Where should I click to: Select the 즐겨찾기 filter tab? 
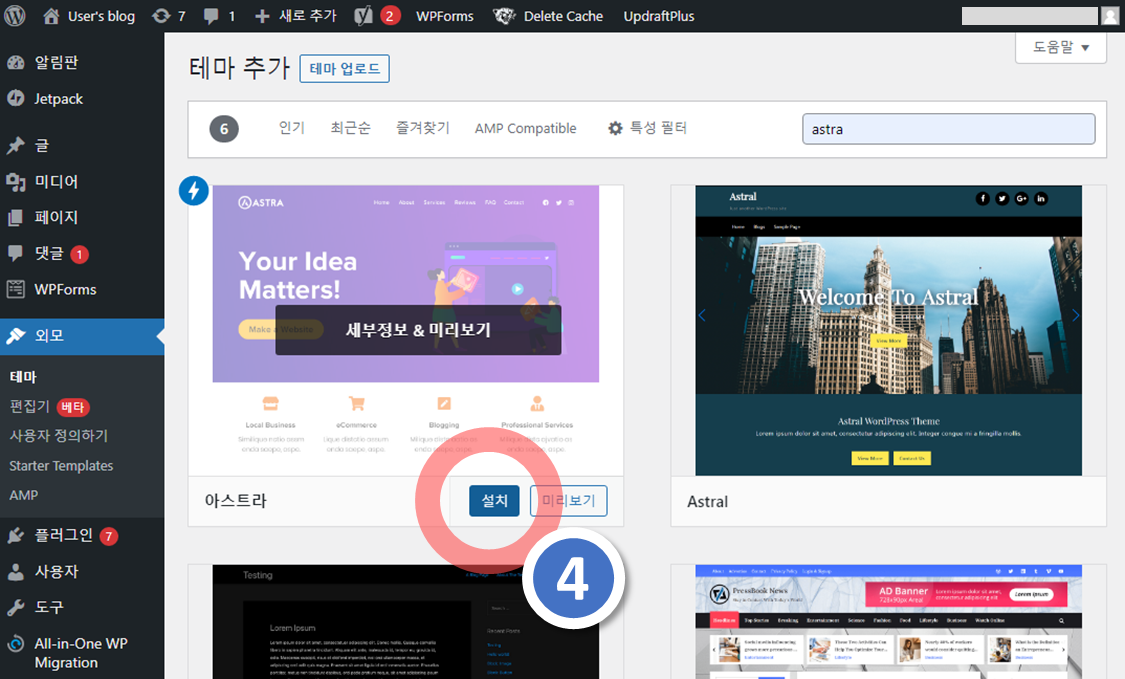(x=423, y=128)
